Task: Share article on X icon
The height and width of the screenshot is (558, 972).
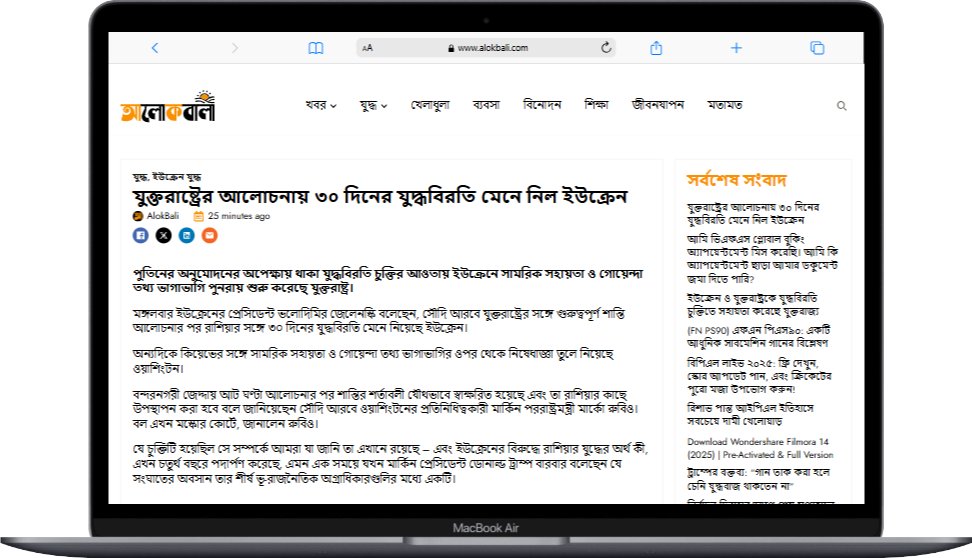Action: pos(164,235)
